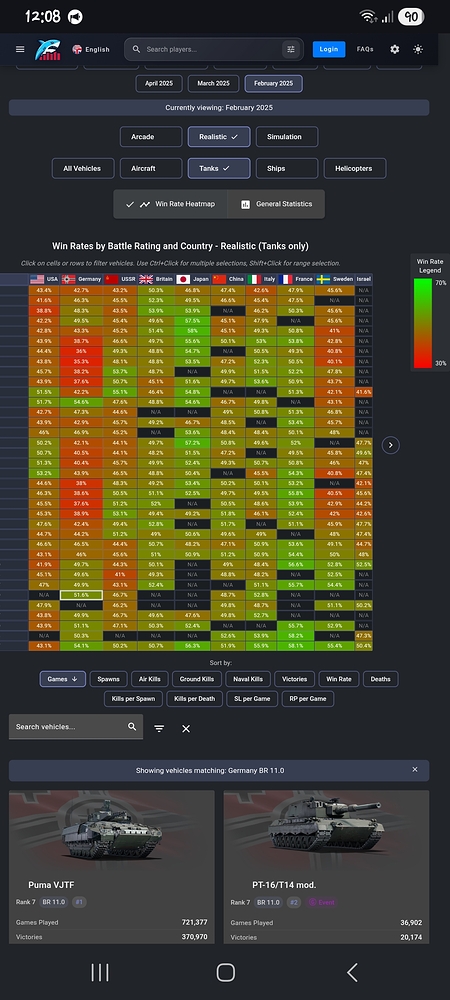The image size is (450, 1000).
Task: Sort by Games
Action: pos(62,679)
